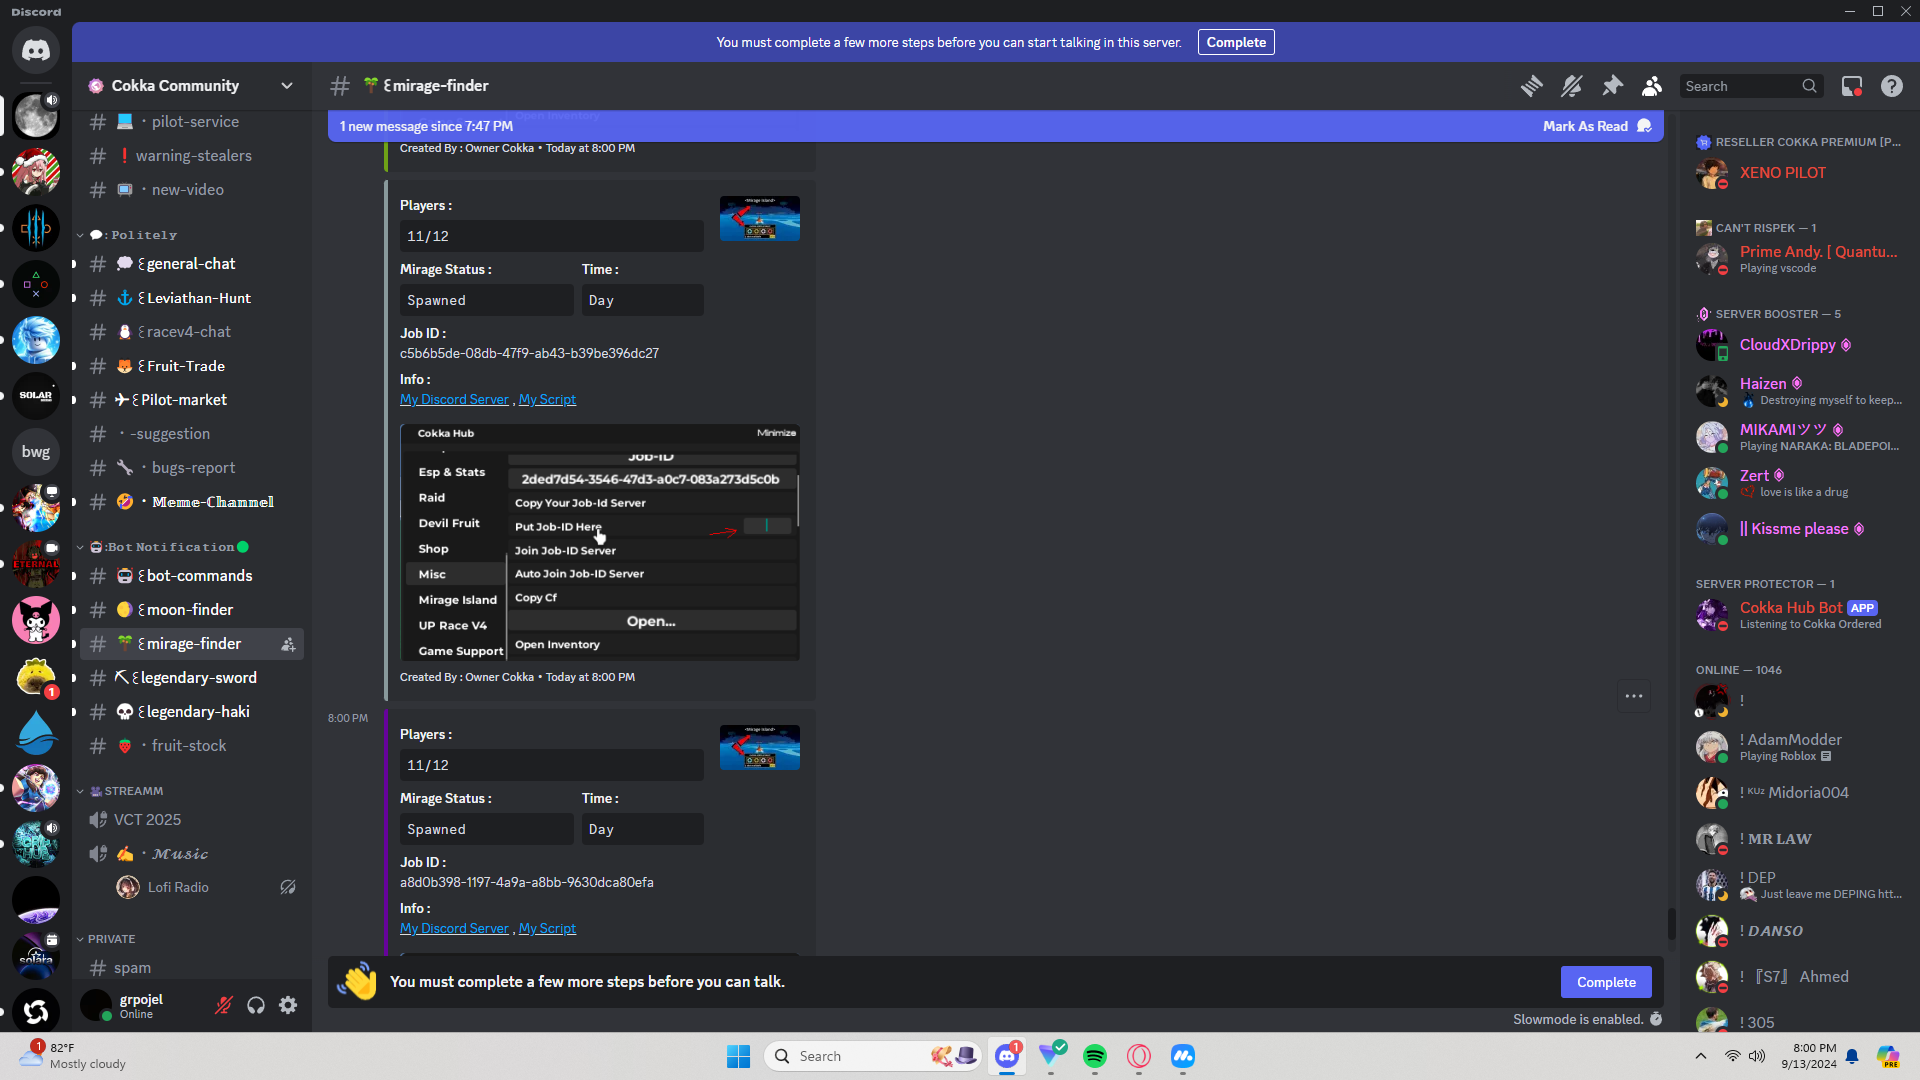The image size is (1920, 1080).
Task: Collapse the STREAMM category
Action: click(120, 791)
